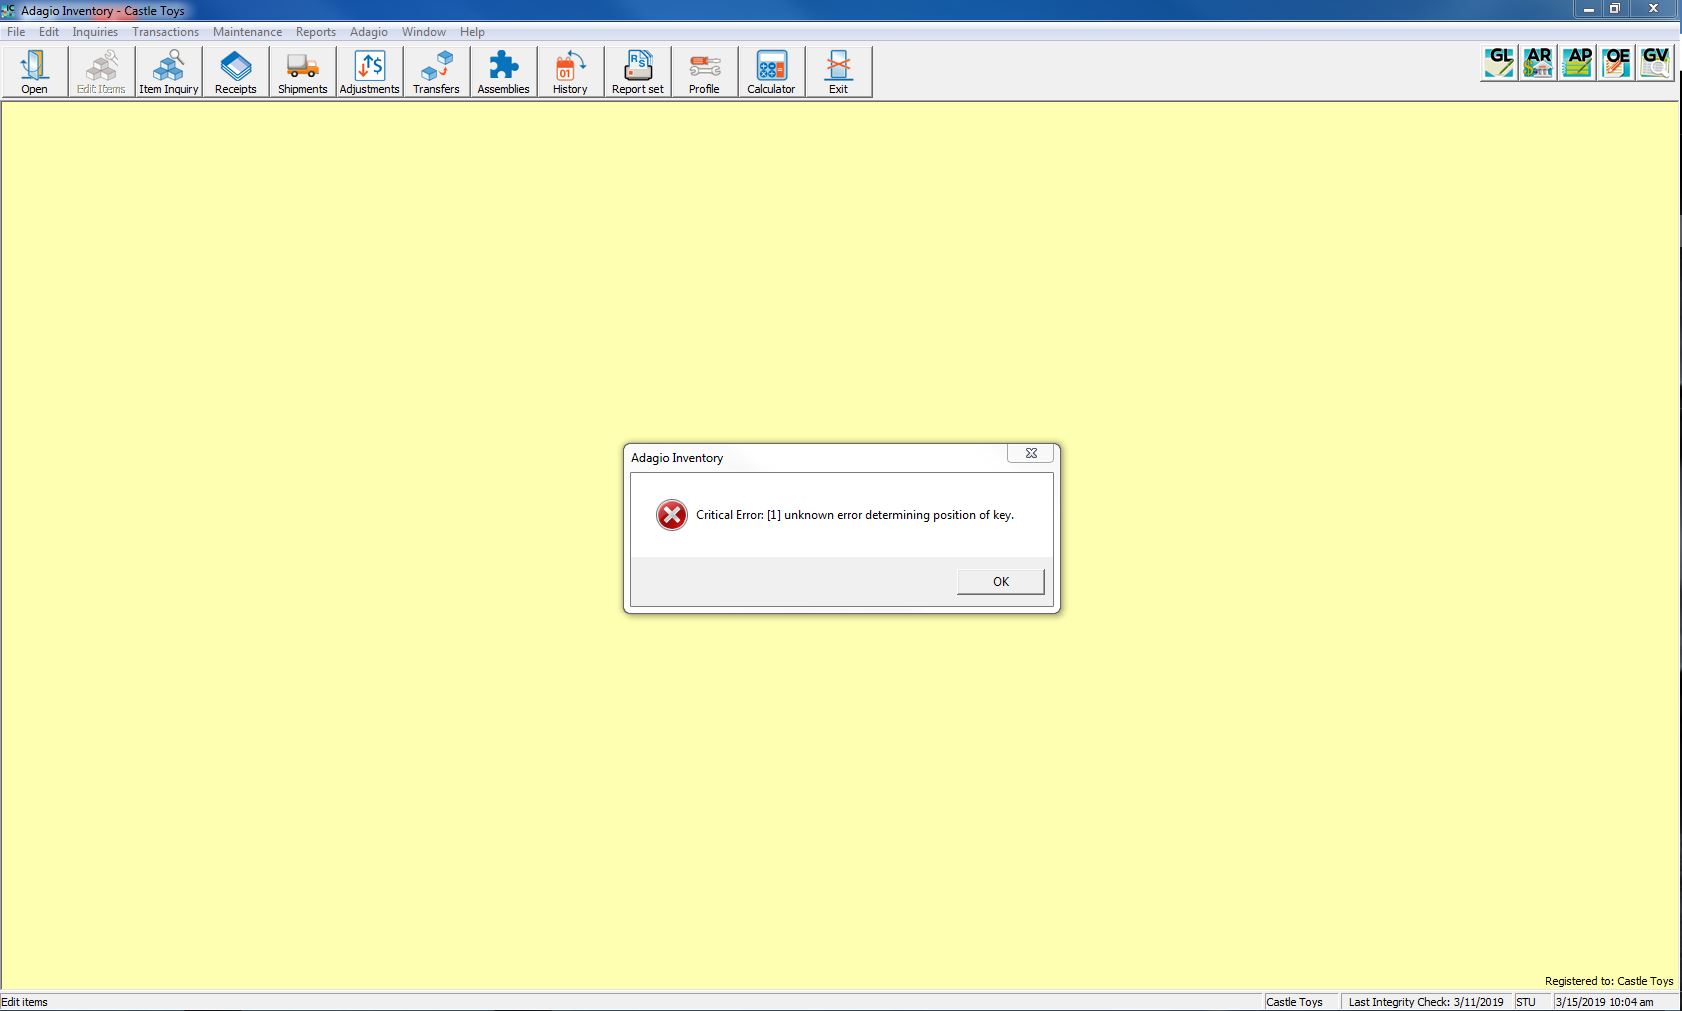Open the company Profile icon
Image resolution: width=1682 pixels, height=1011 pixels.
(704, 72)
